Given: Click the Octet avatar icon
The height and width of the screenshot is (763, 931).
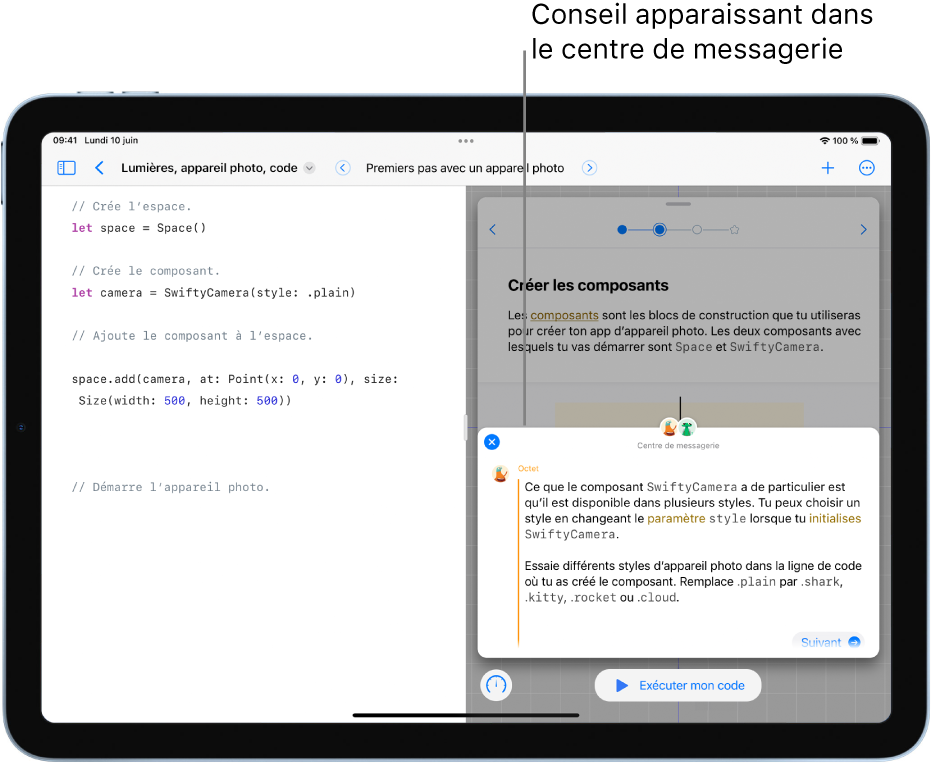Looking at the screenshot, I should pyautogui.click(x=501, y=474).
